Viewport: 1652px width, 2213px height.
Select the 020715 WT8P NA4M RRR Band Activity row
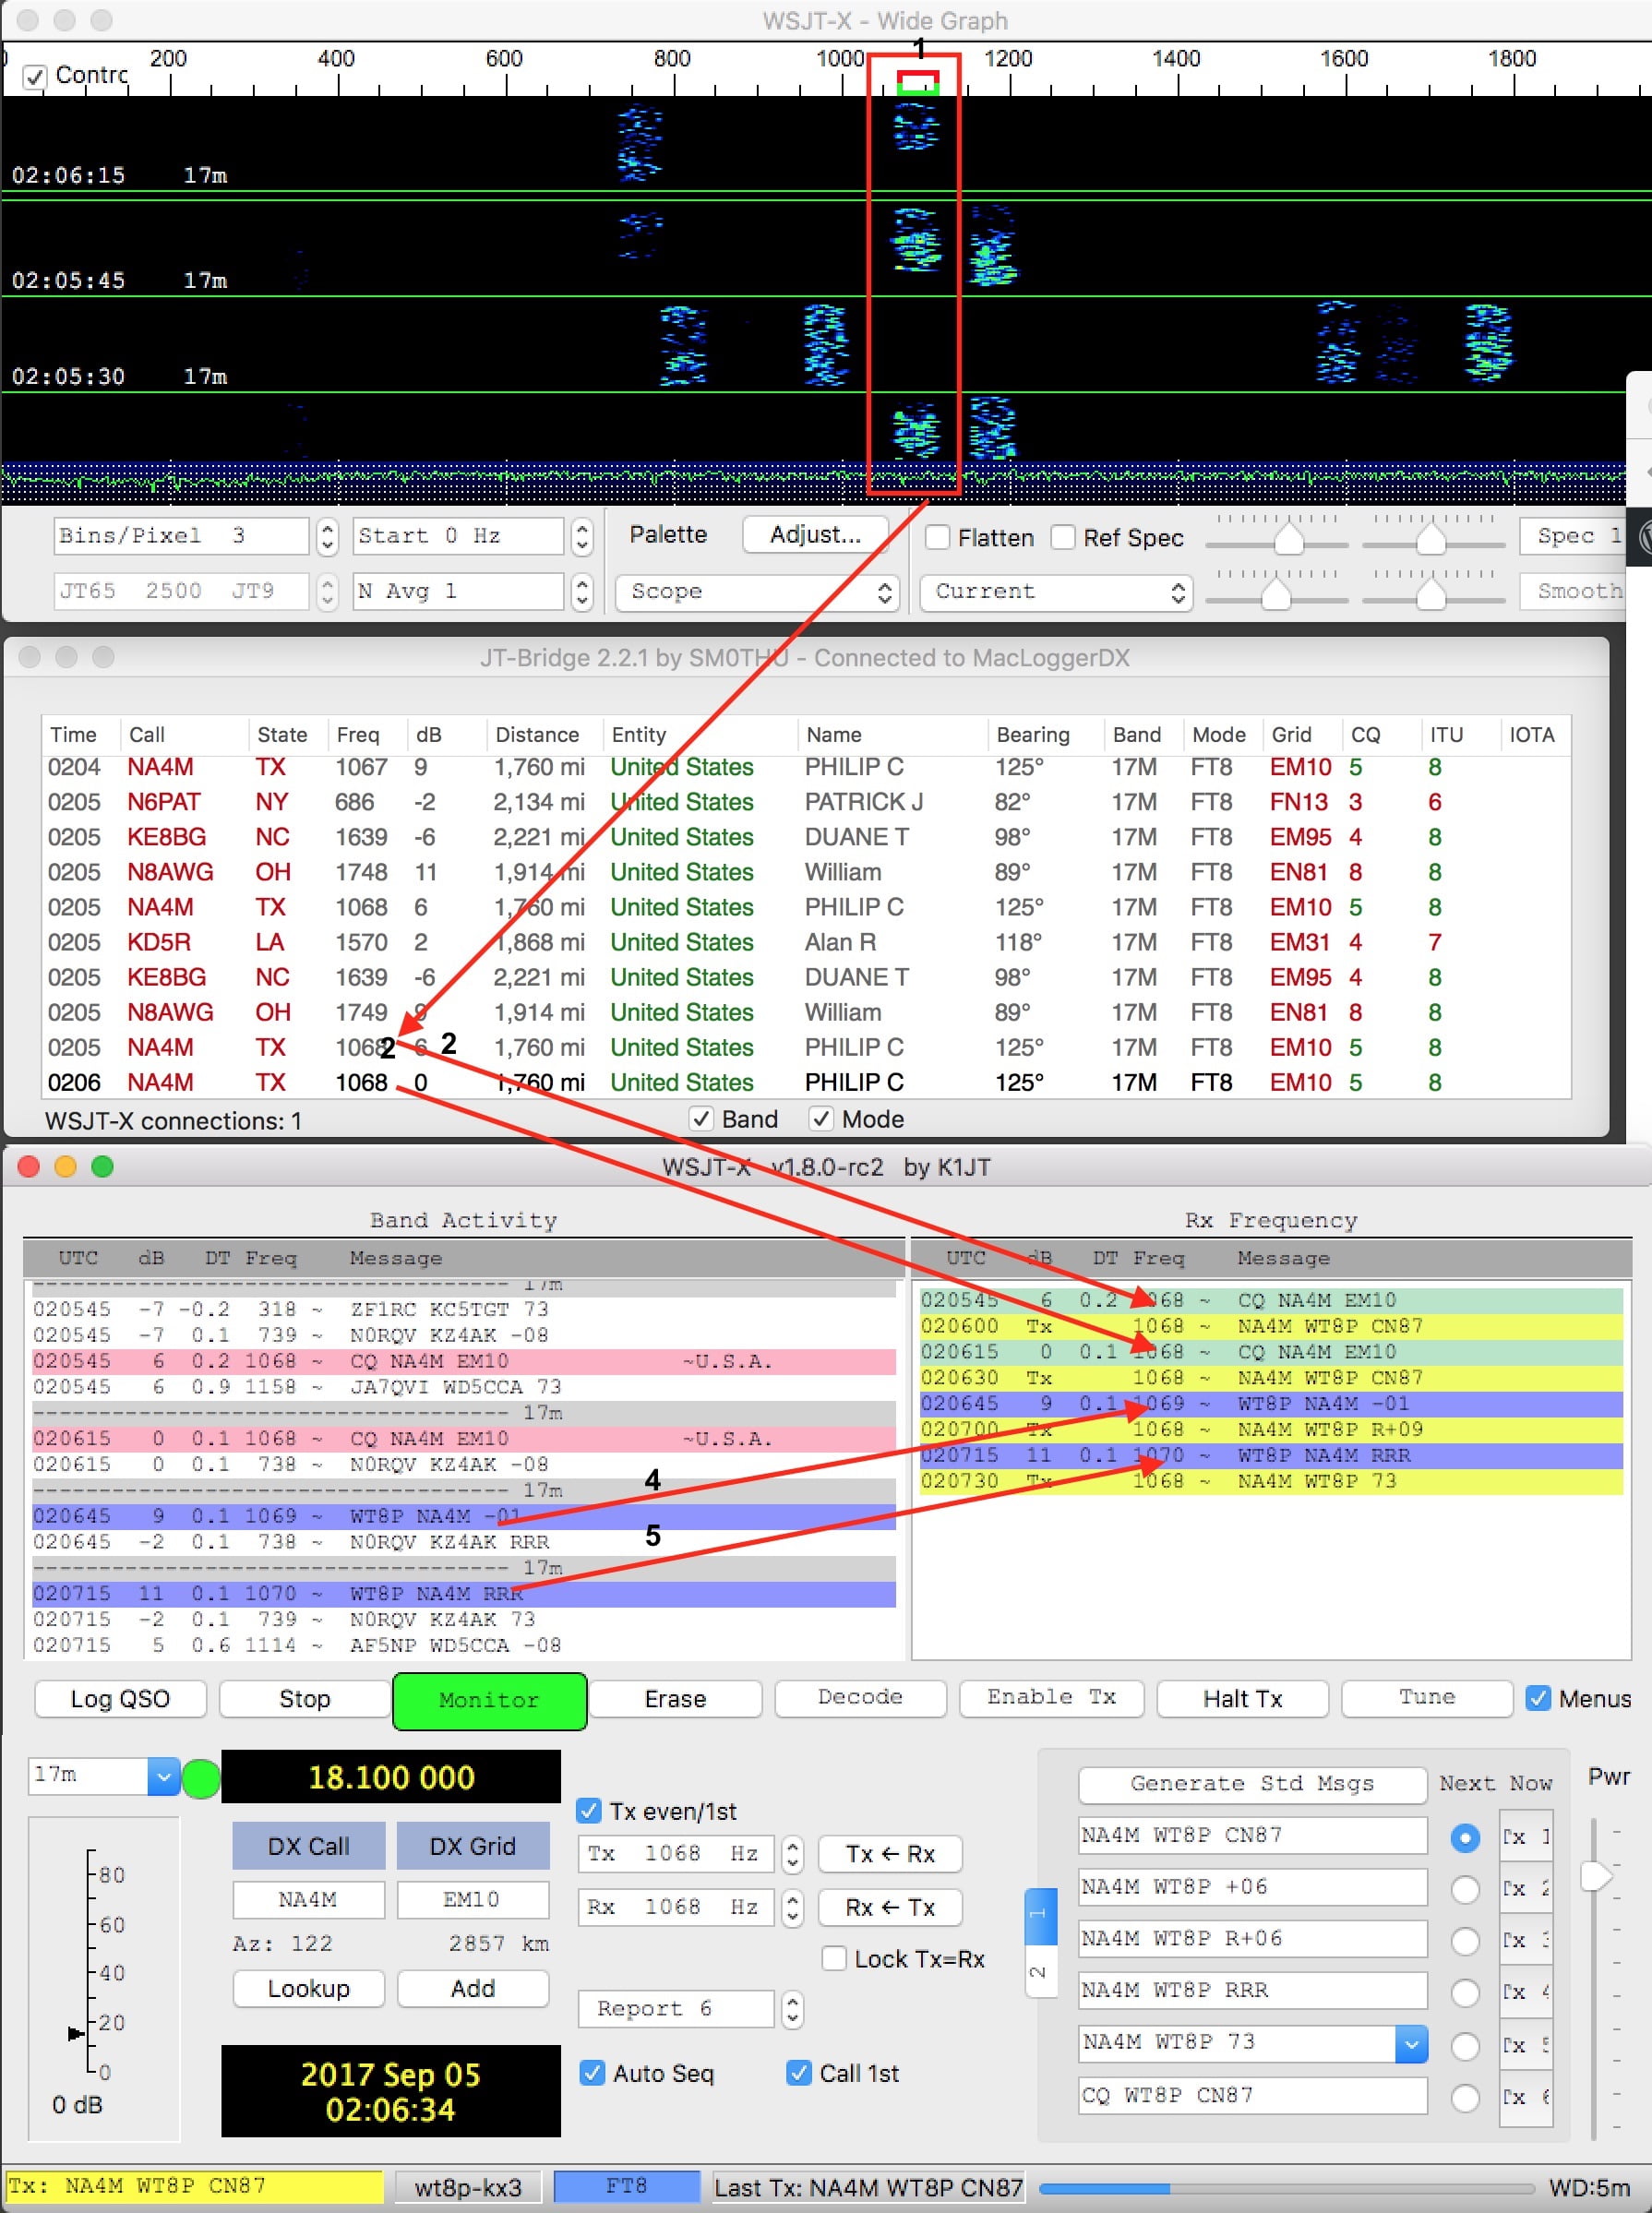click(x=463, y=1593)
